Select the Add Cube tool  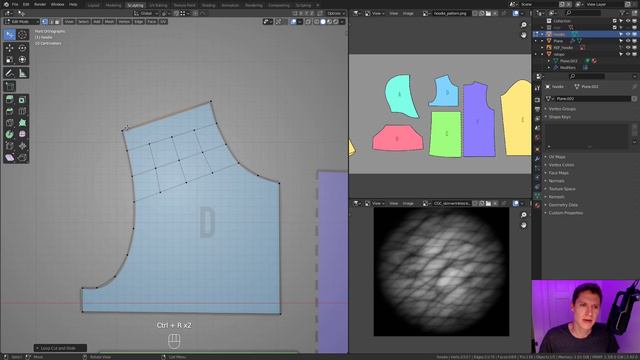9,86
